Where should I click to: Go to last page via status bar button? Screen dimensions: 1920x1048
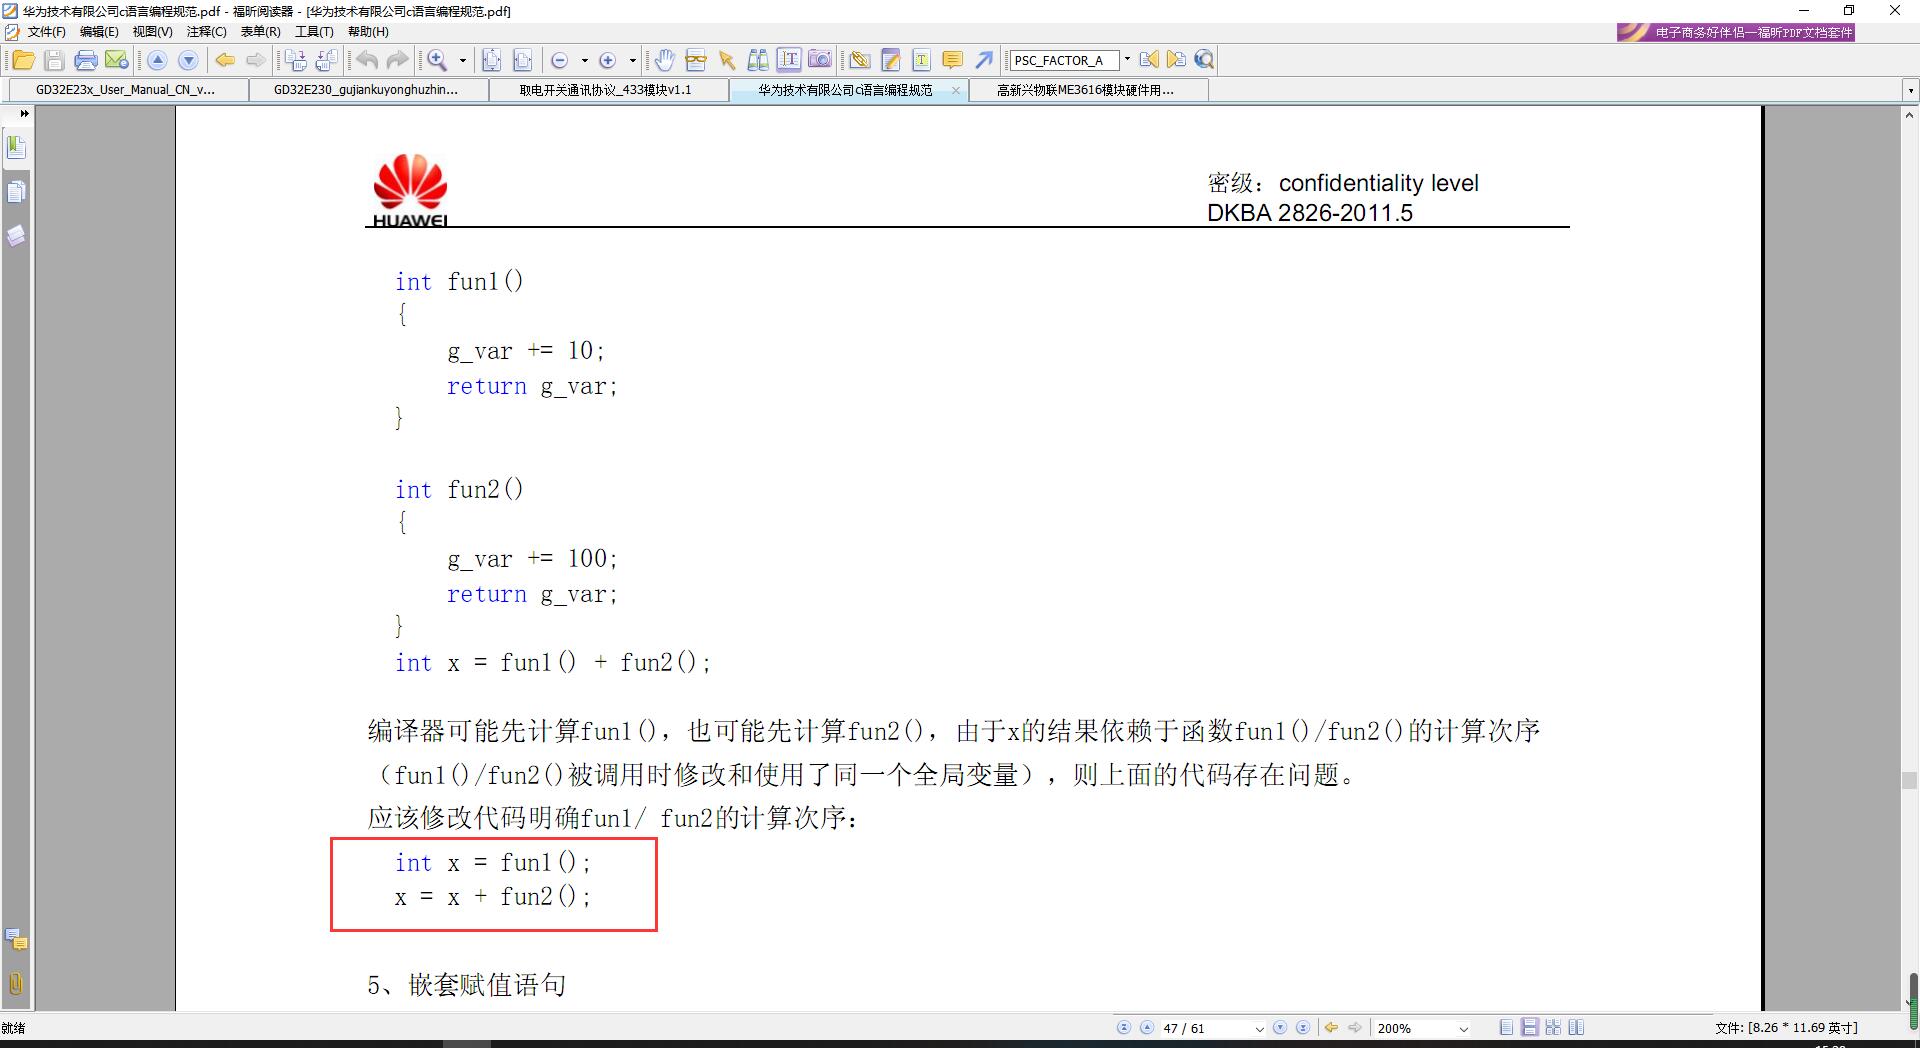click(x=1303, y=1027)
